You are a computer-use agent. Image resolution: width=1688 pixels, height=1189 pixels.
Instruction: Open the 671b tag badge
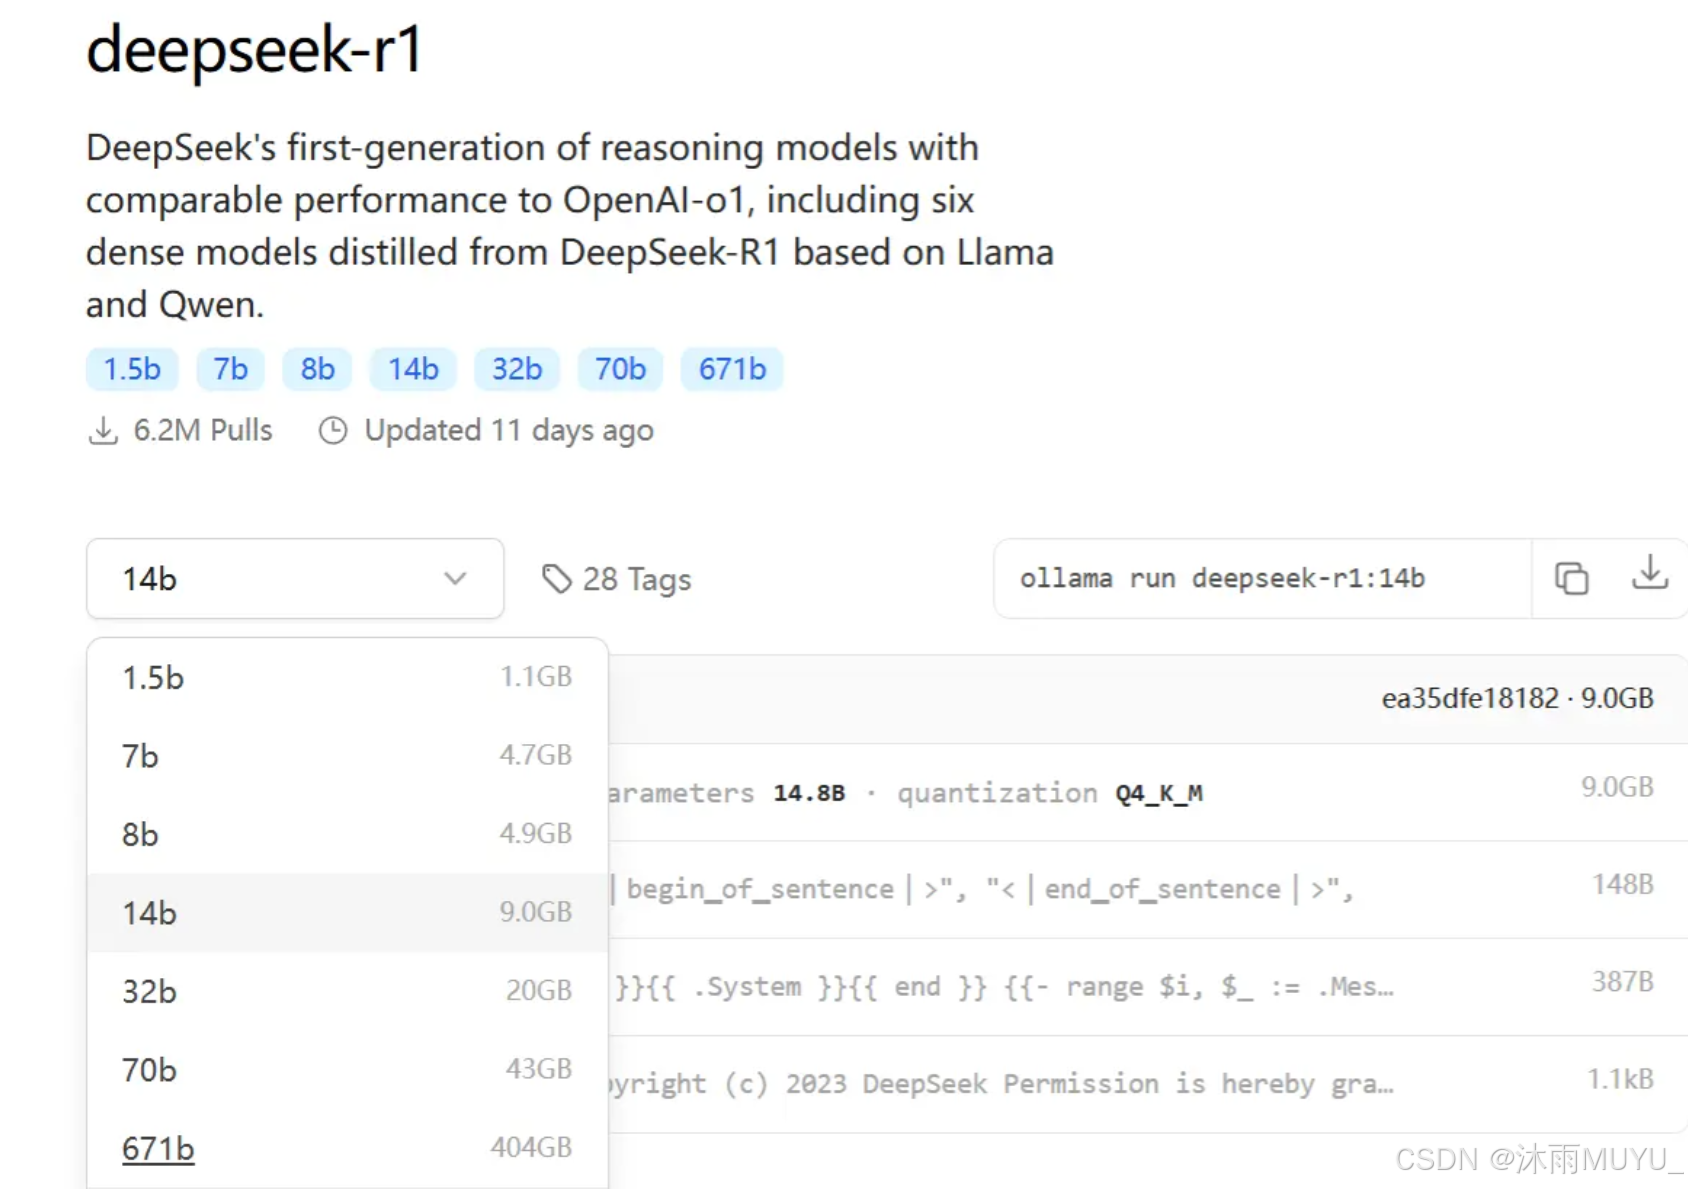(x=732, y=369)
